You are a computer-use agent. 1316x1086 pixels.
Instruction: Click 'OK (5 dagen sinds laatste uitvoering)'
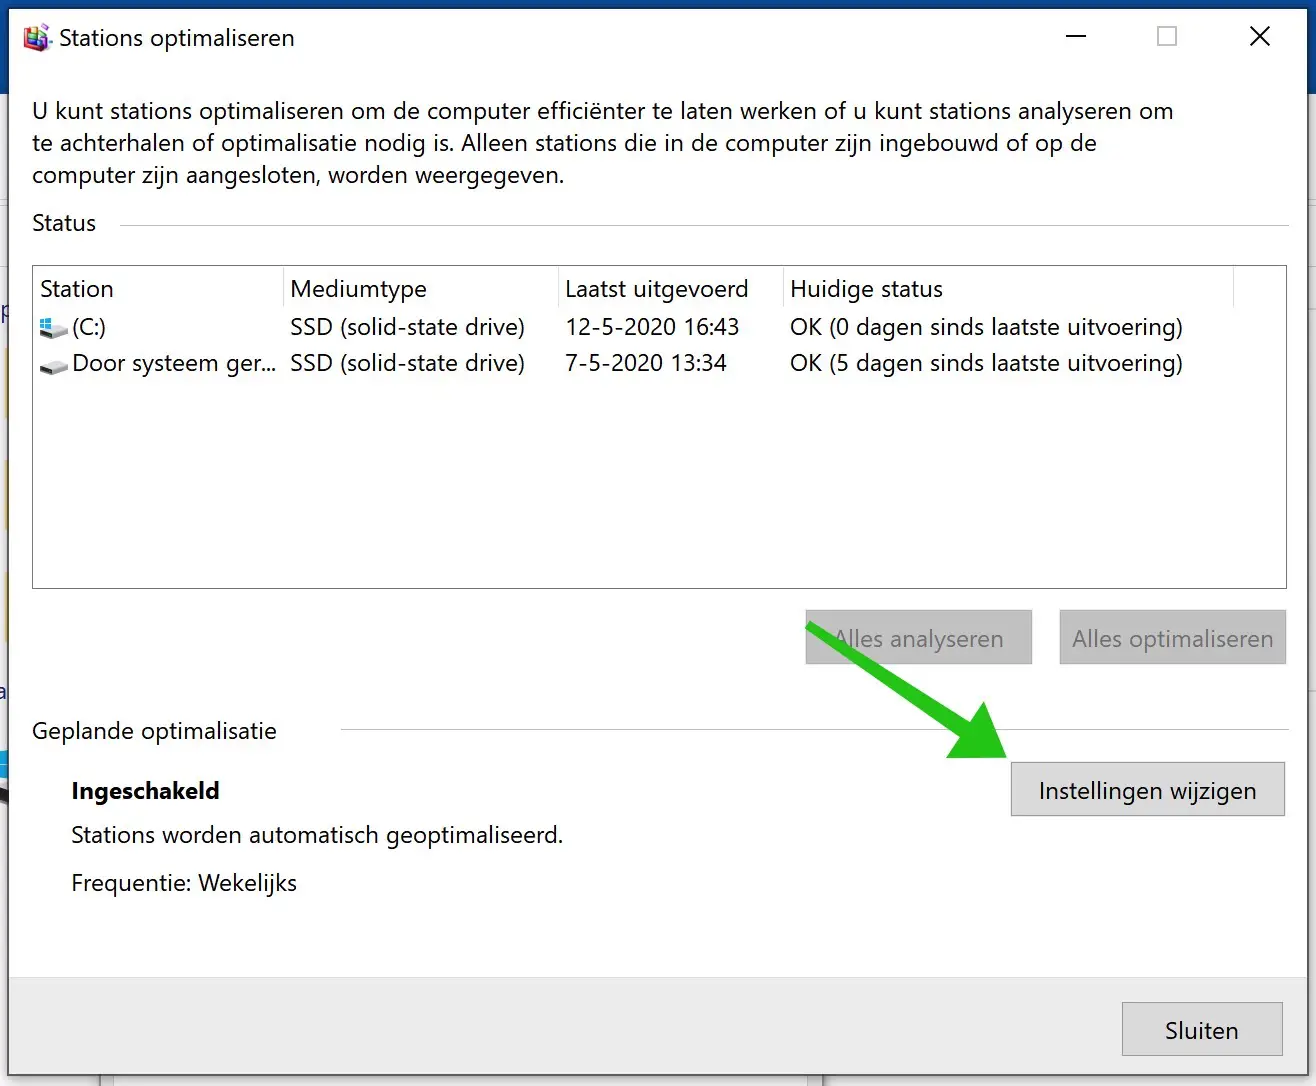pos(986,363)
